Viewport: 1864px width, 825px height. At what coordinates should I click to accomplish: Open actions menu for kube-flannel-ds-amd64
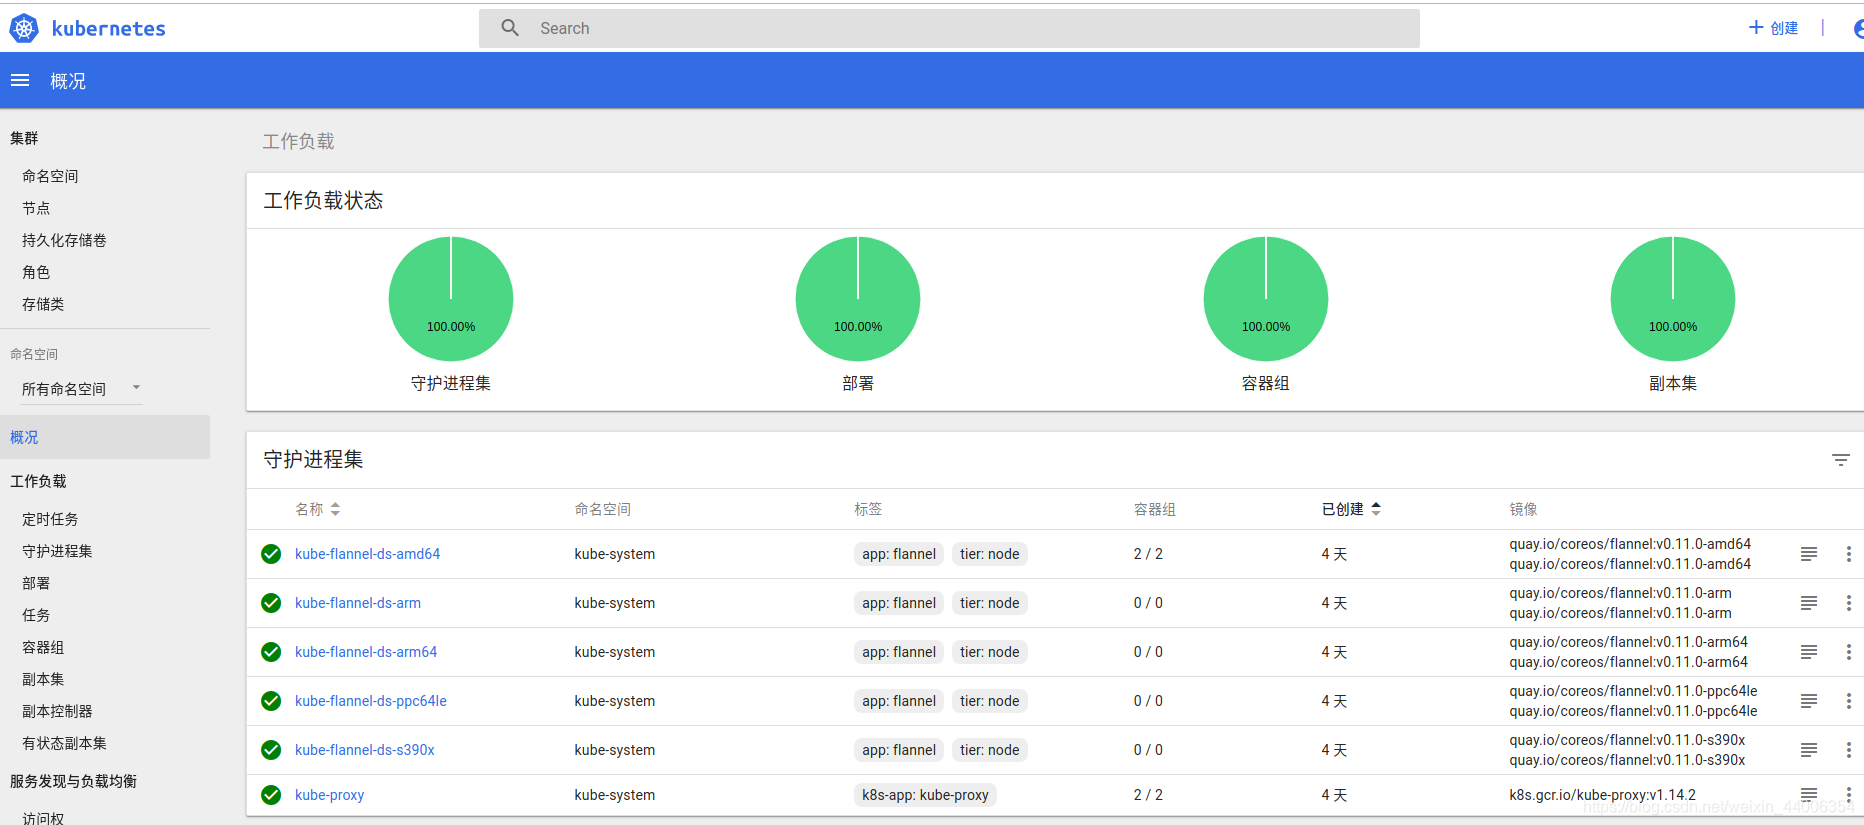tap(1848, 554)
